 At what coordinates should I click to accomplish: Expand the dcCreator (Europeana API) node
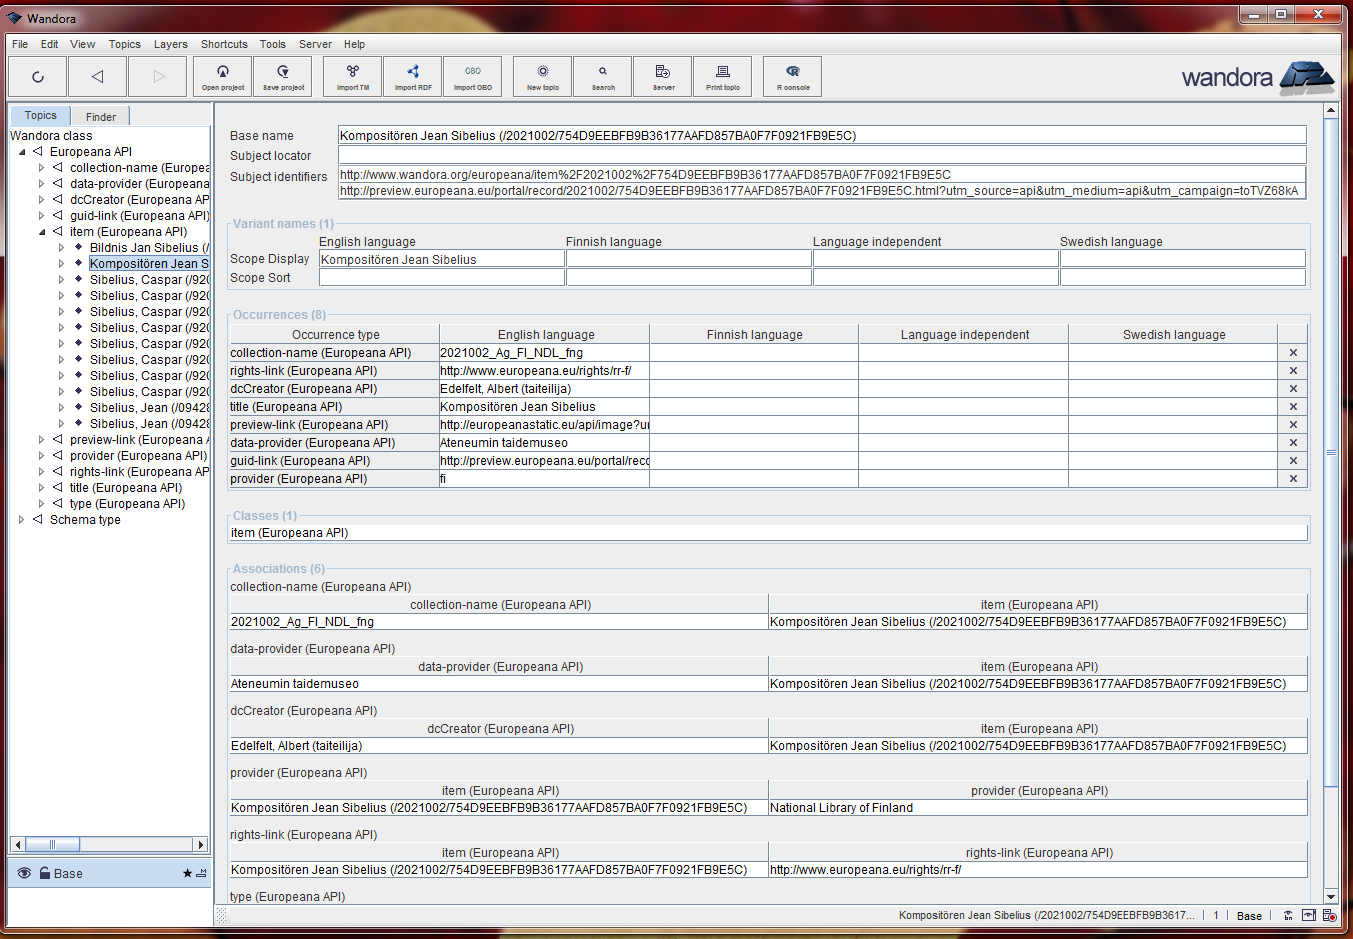pos(42,200)
